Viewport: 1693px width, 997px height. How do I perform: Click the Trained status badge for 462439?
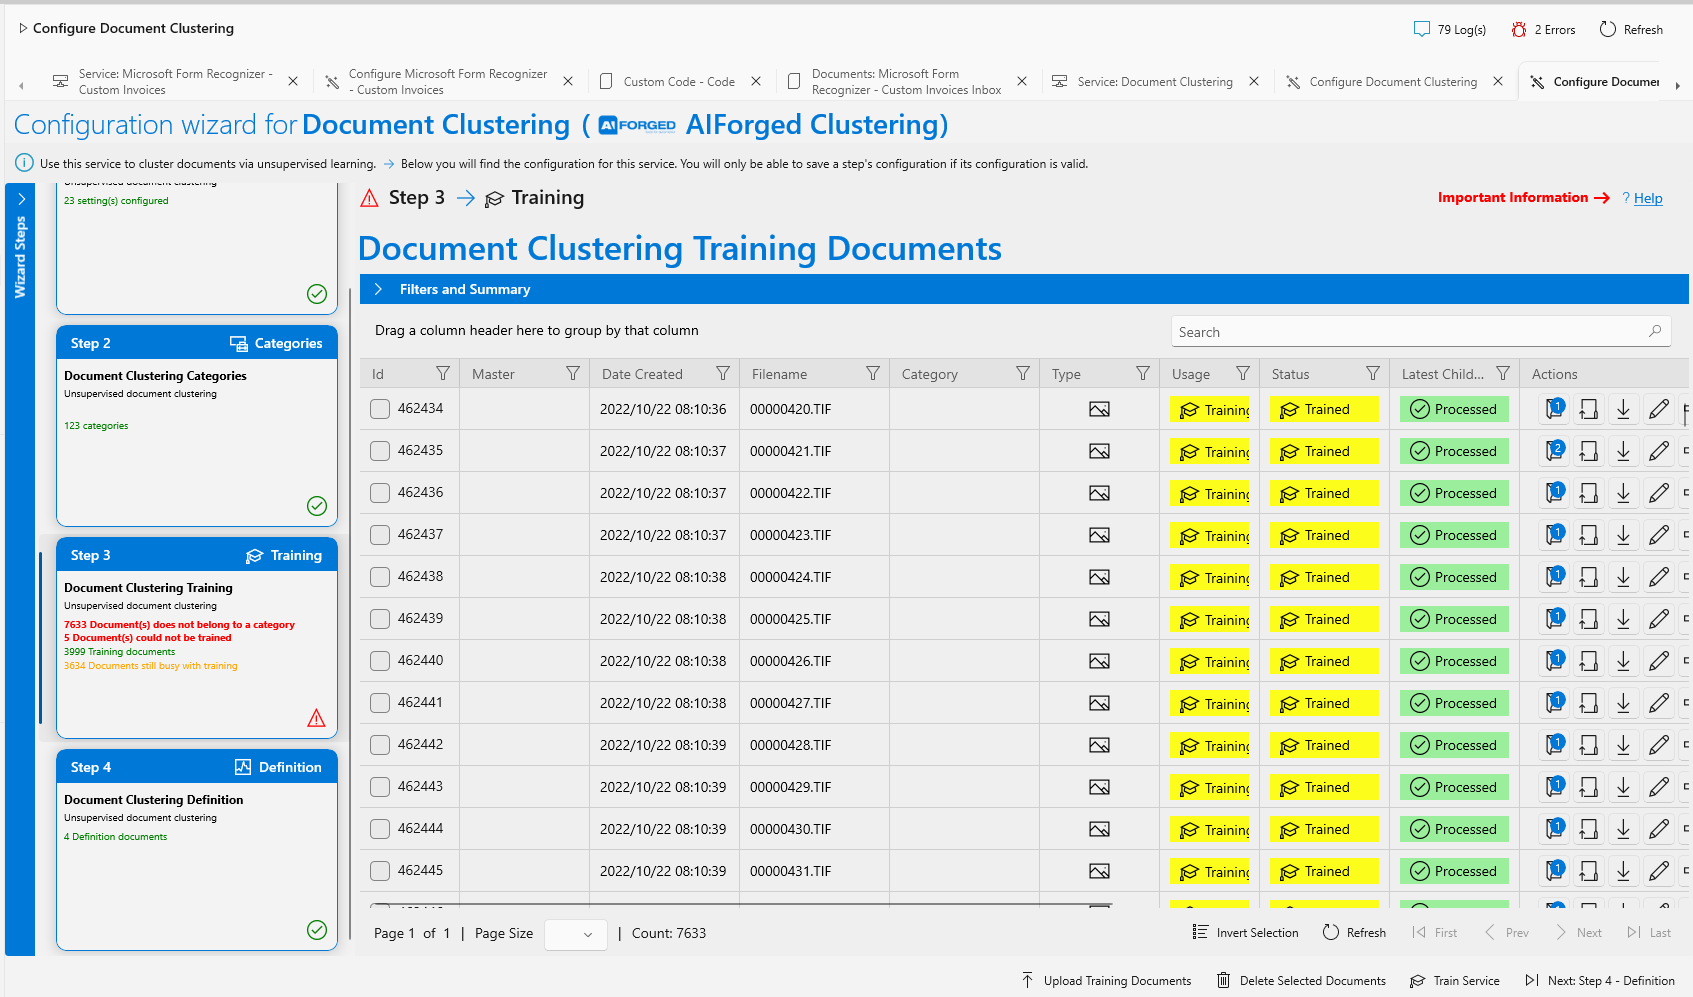[x=1324, y=619]
